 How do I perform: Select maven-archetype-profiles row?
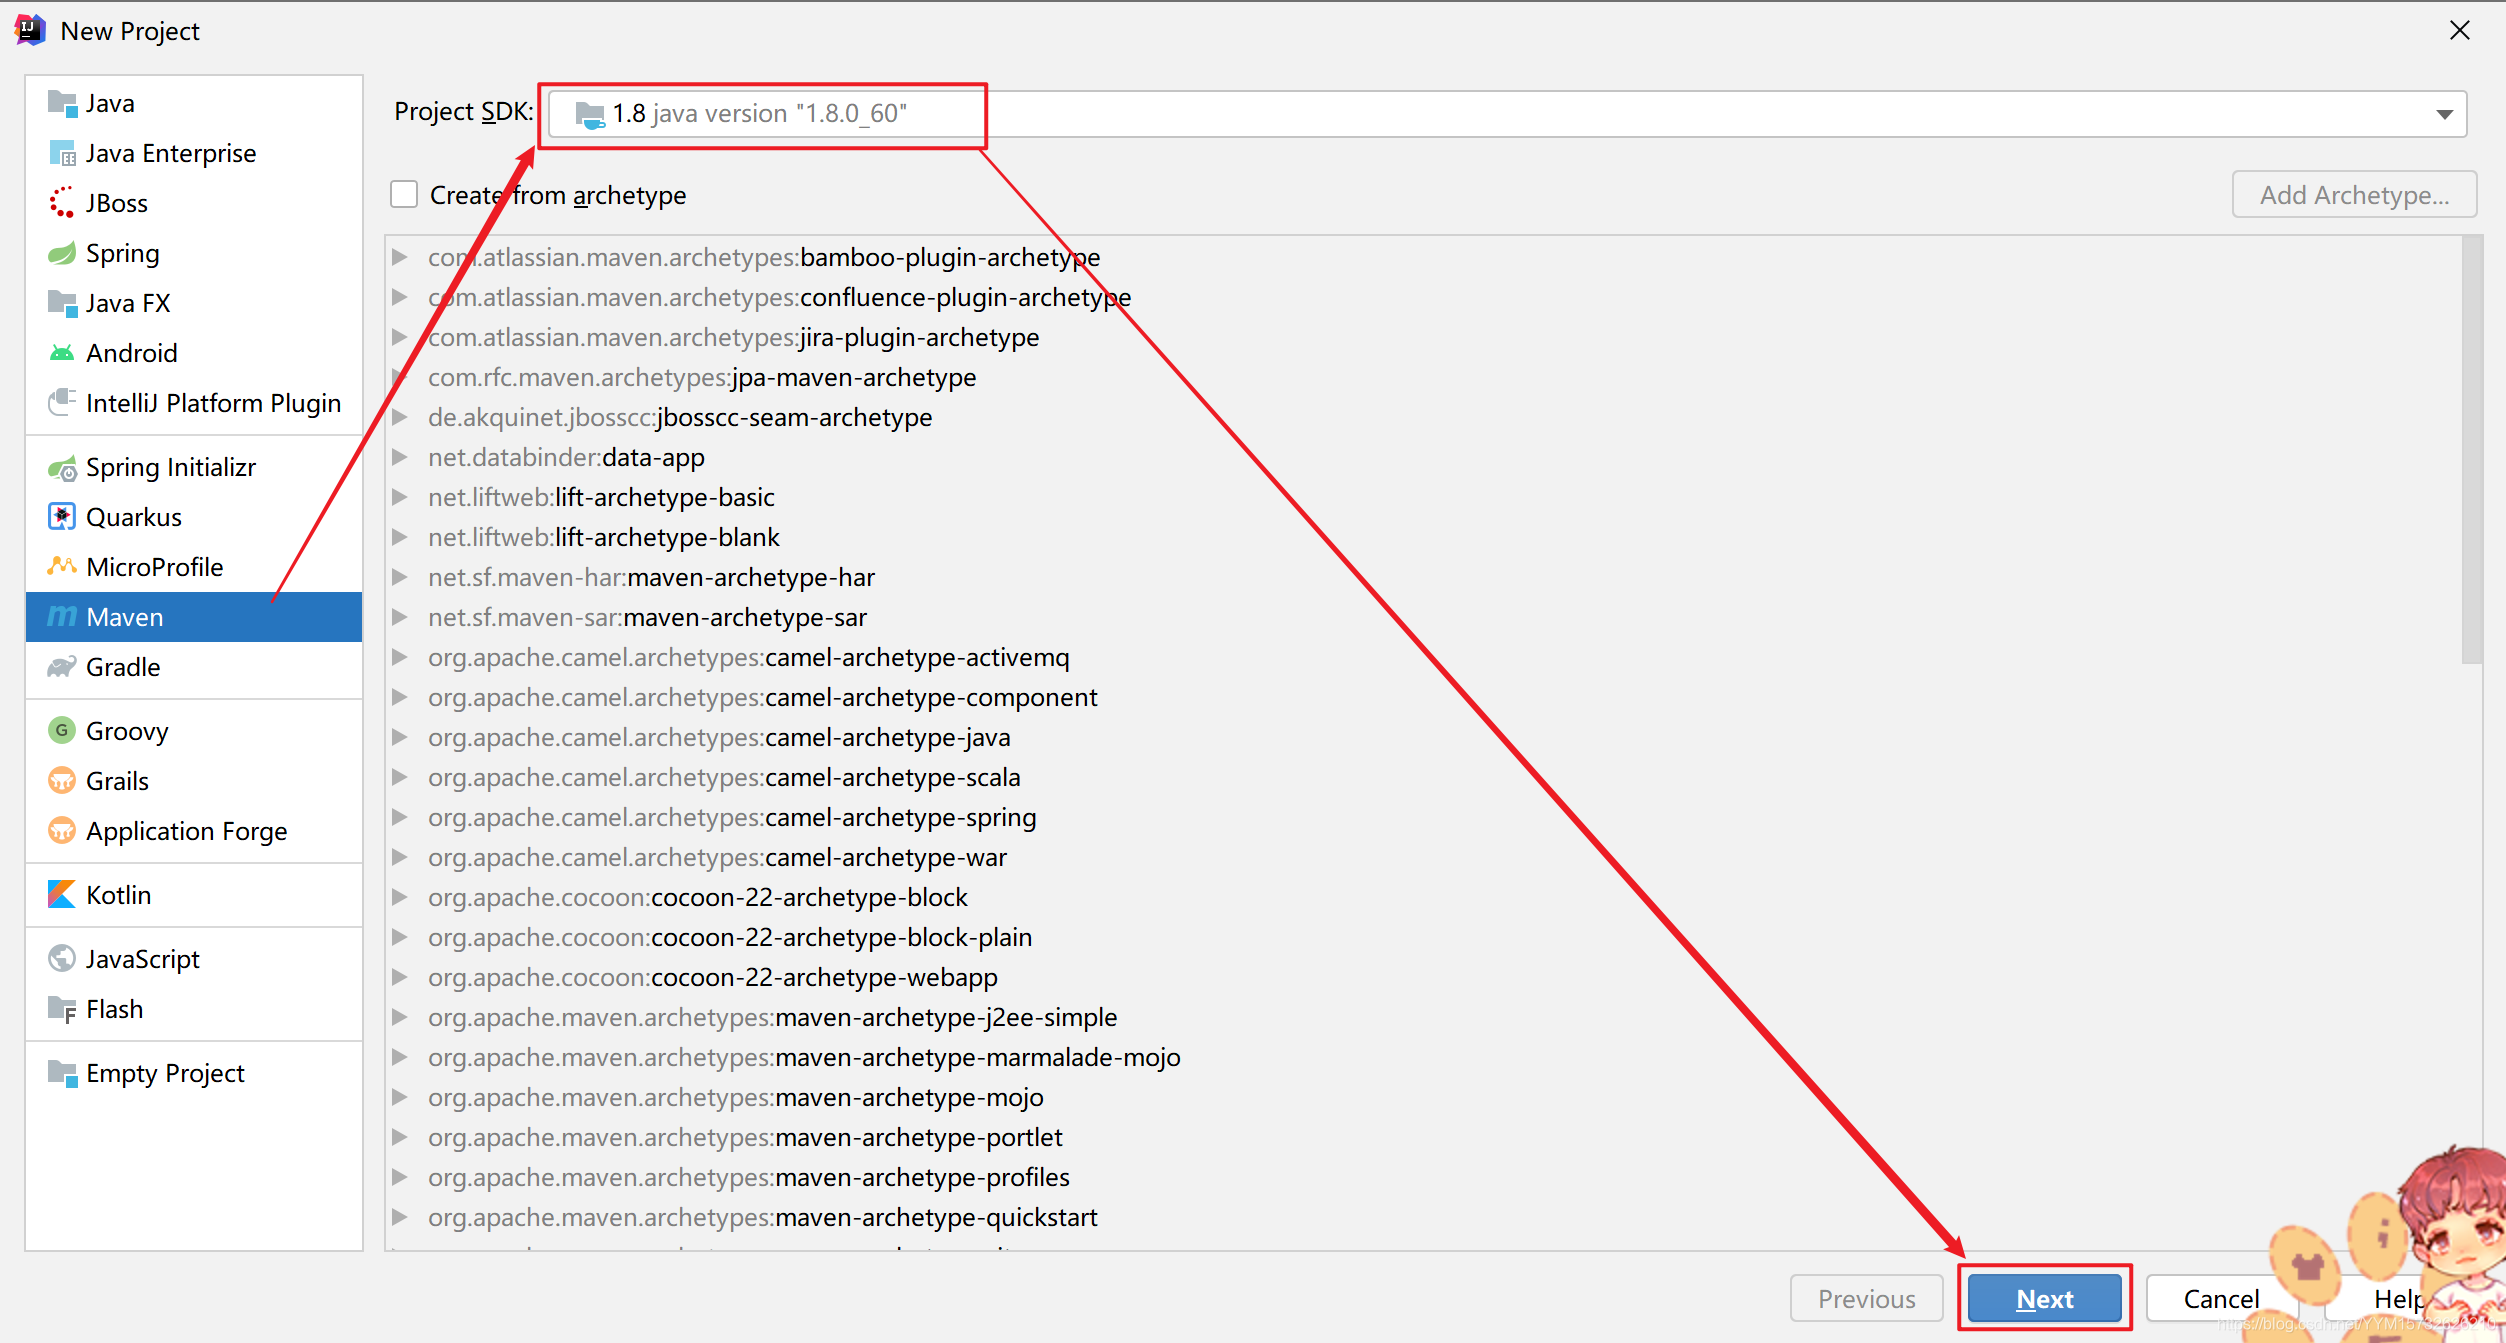1424,1177
